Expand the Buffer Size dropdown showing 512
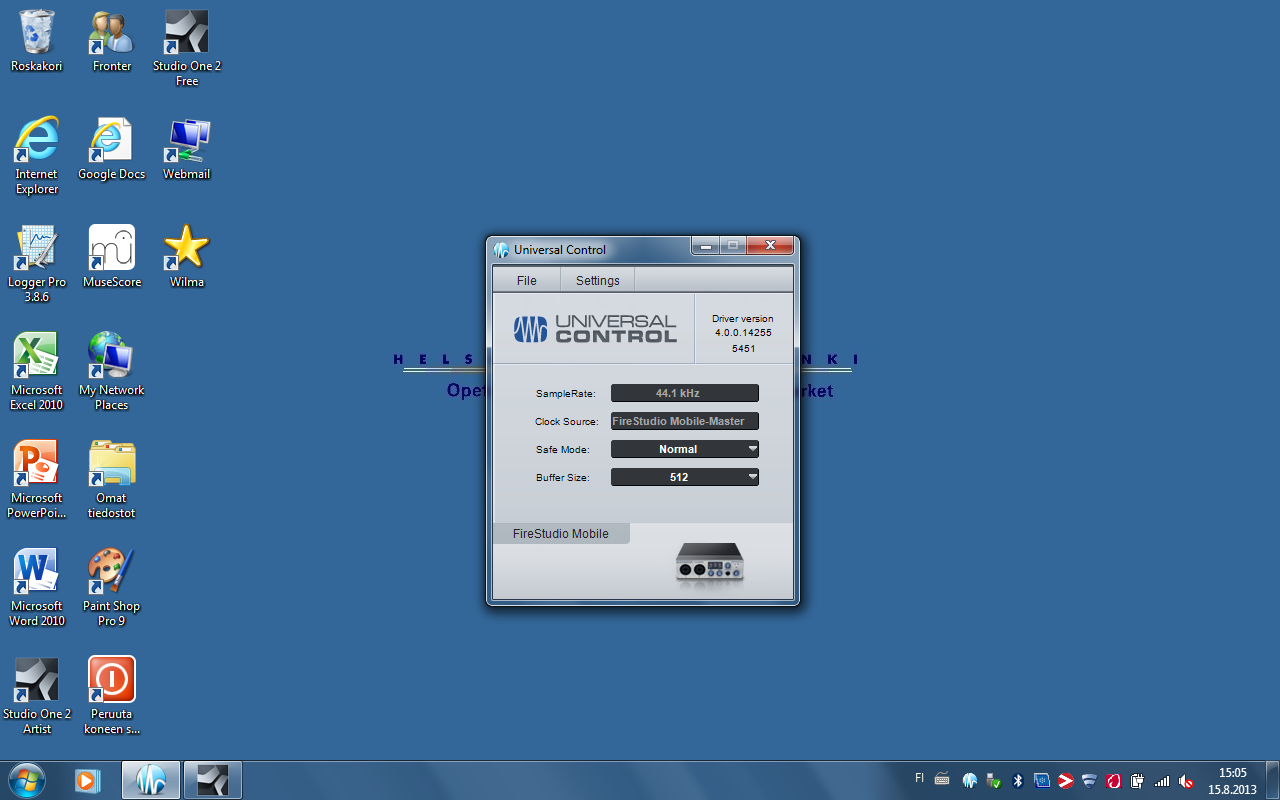This screenshot has width=1280, height=800. [685, 477]
